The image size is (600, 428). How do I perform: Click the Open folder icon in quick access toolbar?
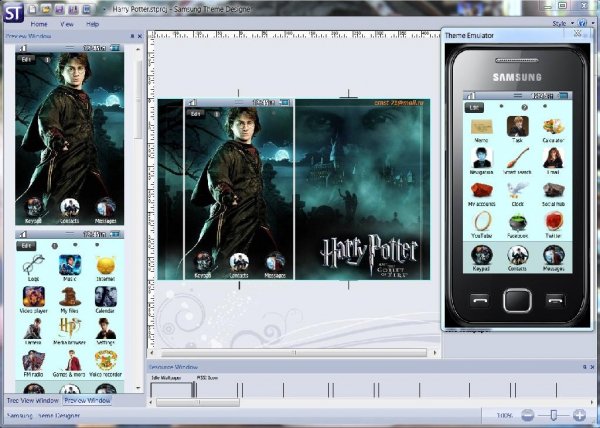tap(46, 9)
